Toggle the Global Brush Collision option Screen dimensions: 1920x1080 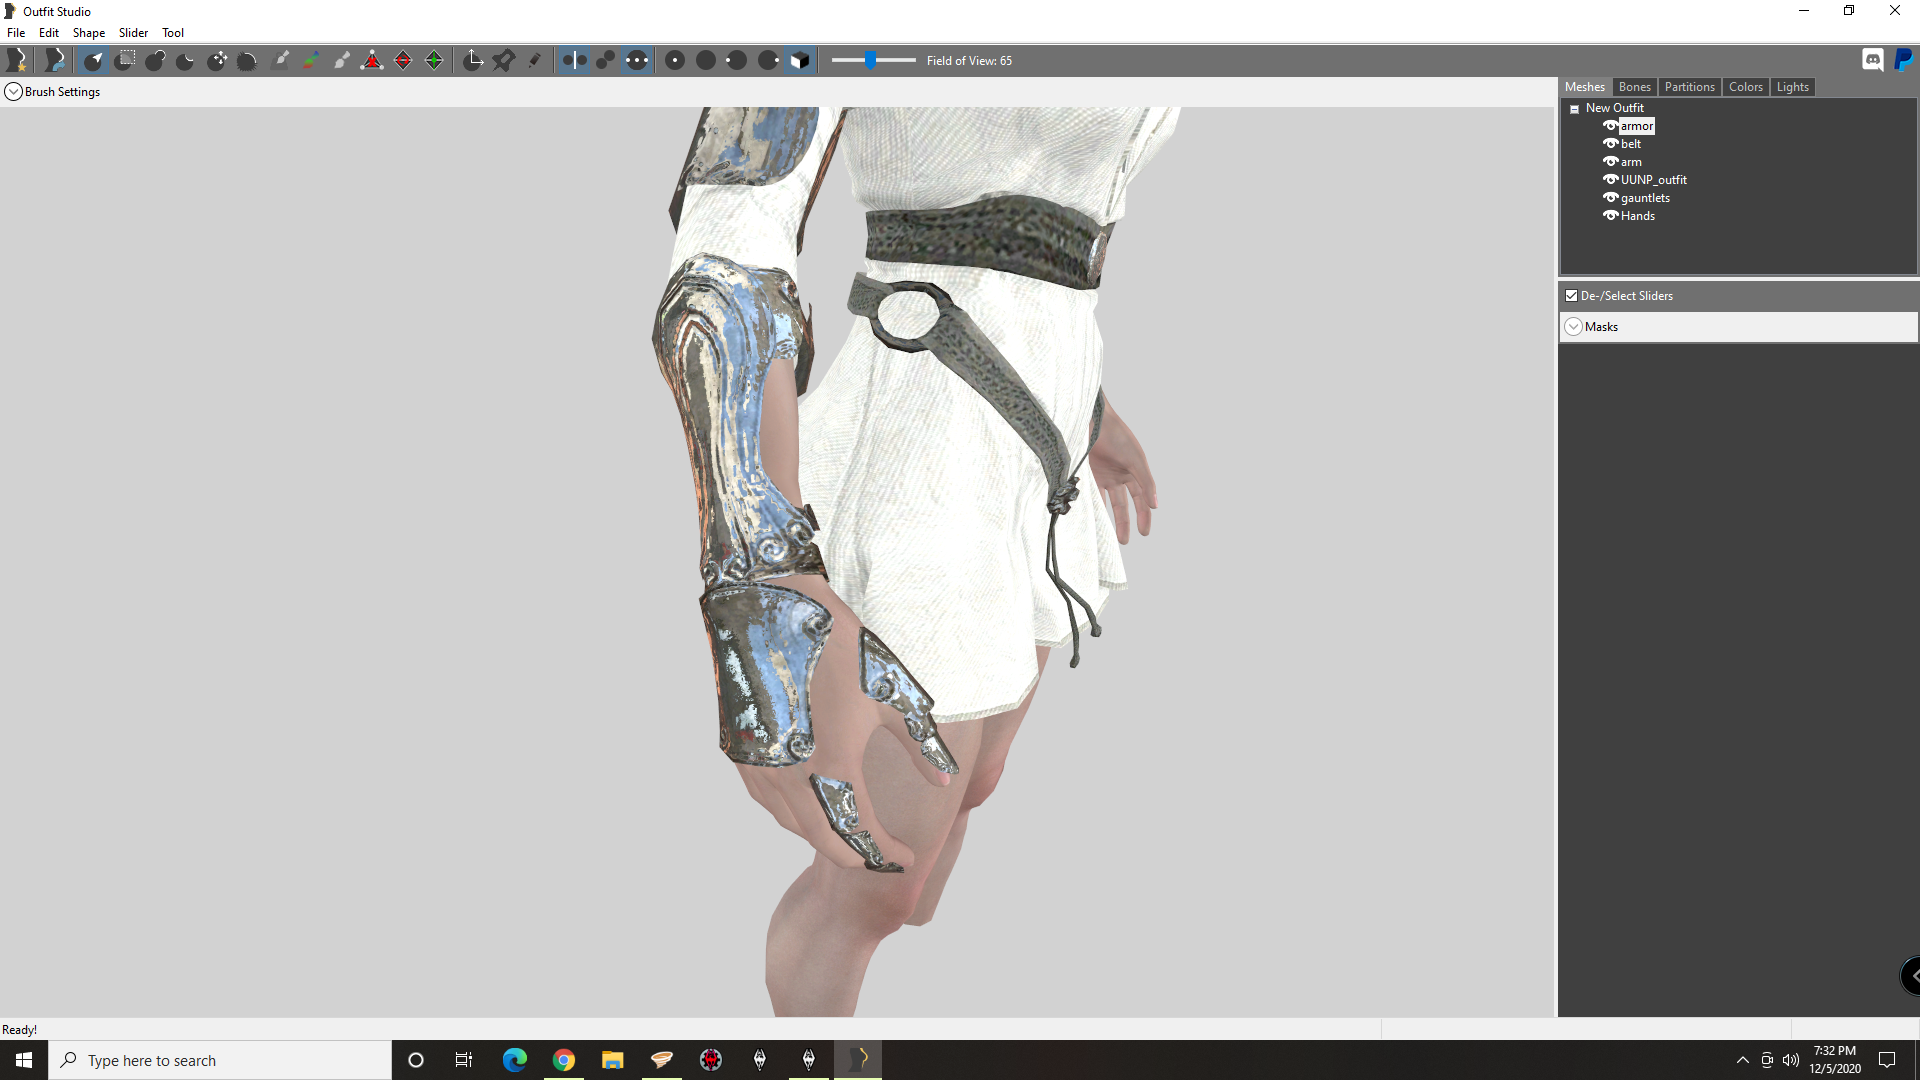pyautogui.click(x=637, y=61)
